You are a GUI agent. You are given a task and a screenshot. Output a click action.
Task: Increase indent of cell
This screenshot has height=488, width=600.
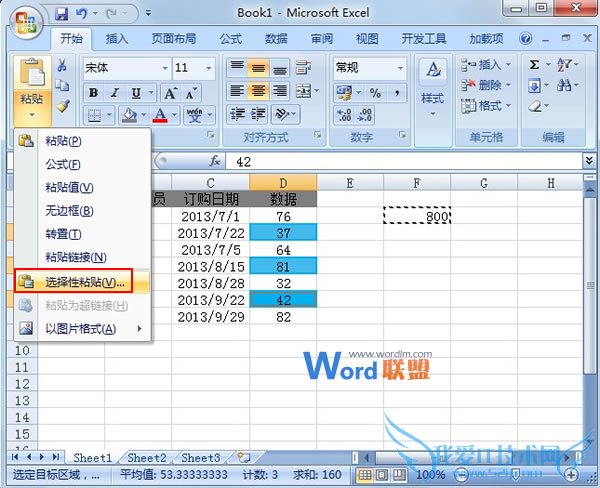[x=258, y=114]
